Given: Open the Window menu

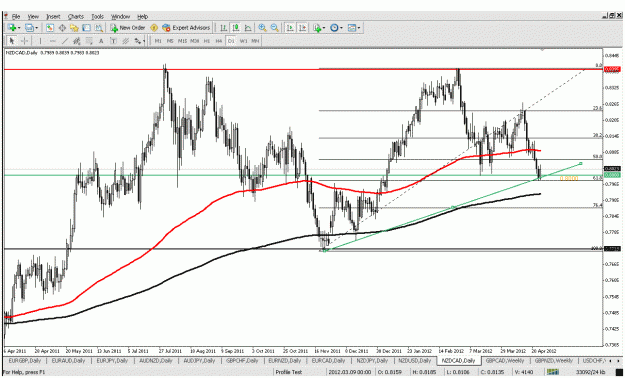Looking at the screenshot, I should (x=120, y=17).
